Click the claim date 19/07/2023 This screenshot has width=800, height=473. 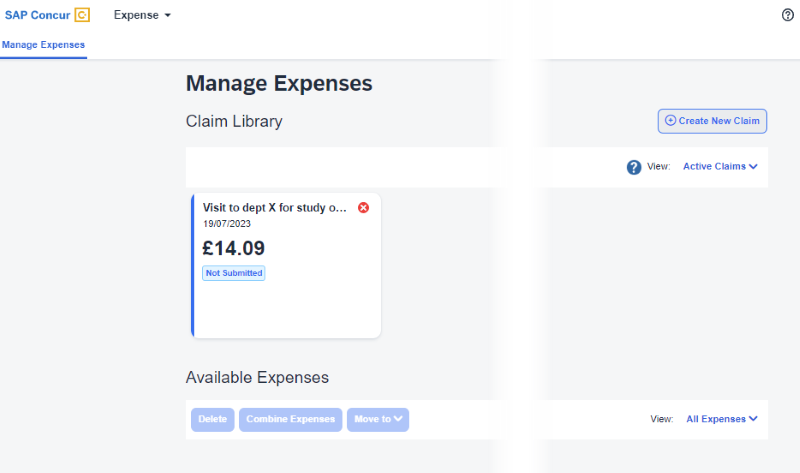227,224
